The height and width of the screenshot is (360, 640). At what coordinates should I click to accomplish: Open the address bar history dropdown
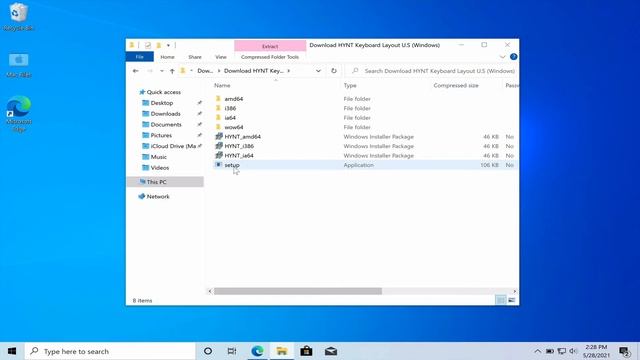click(318, 71)
